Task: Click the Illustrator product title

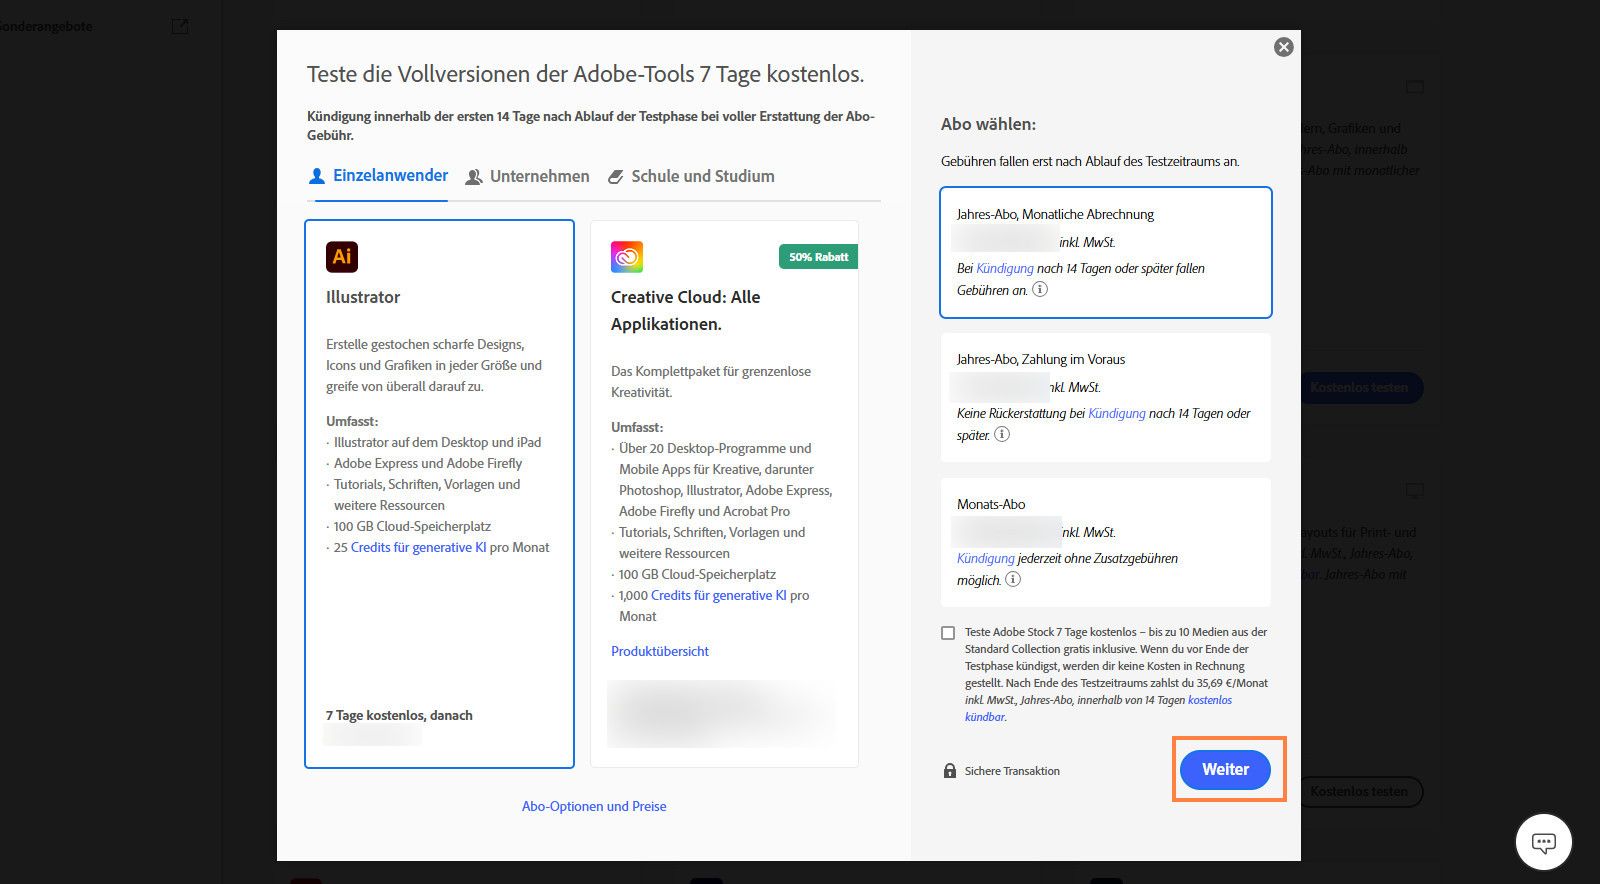Action: pos(363,297)
